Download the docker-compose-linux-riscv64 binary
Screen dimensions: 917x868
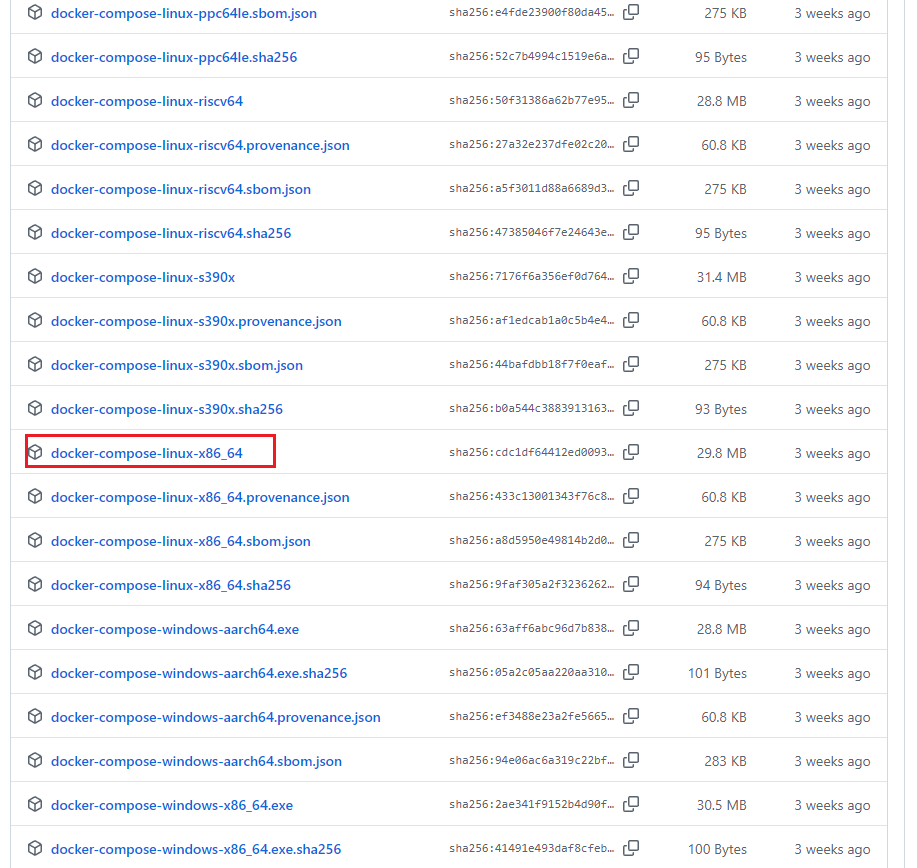tap(147, 101)
